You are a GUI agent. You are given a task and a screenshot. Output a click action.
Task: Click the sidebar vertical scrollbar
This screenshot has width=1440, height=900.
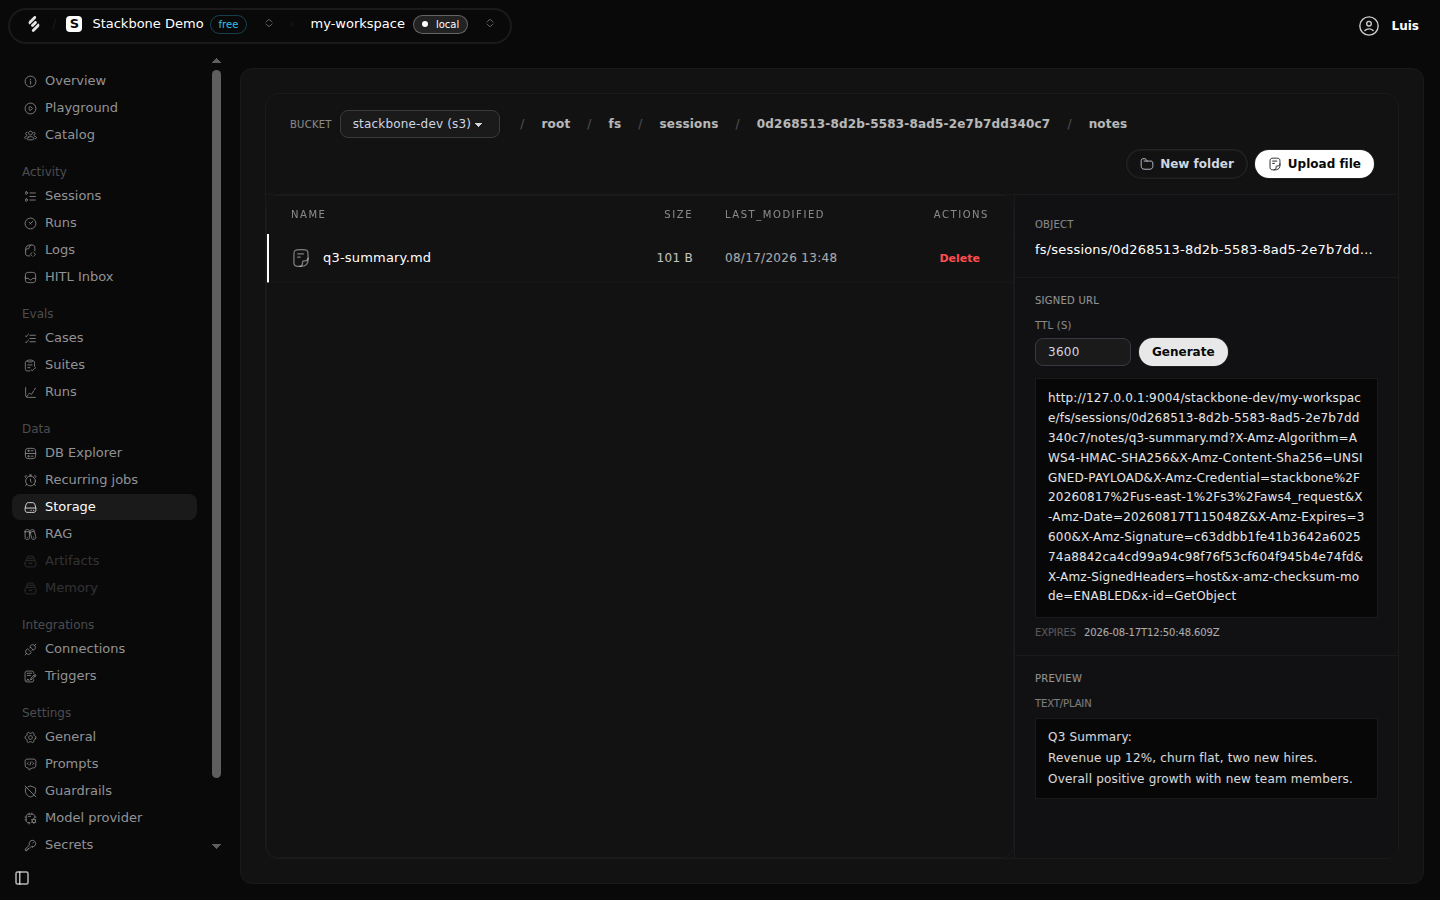[216, 425]
